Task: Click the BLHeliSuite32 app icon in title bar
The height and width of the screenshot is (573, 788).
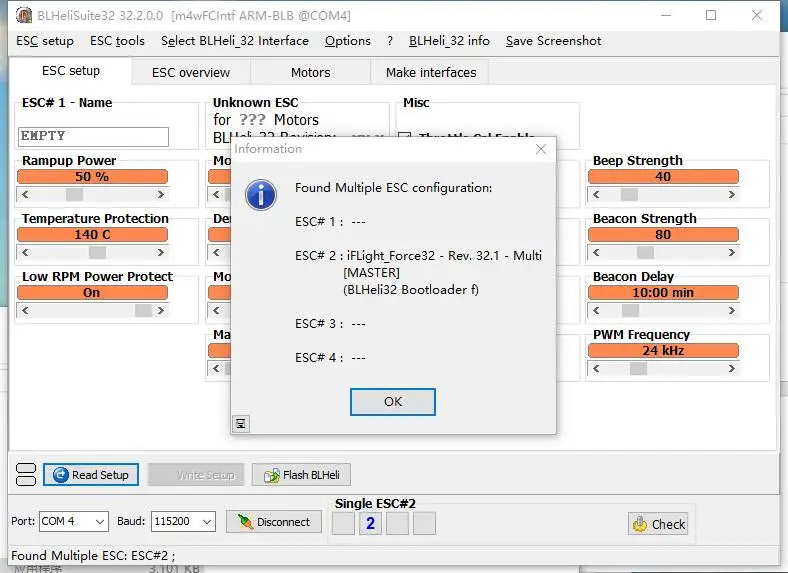Action: point(24,15)
